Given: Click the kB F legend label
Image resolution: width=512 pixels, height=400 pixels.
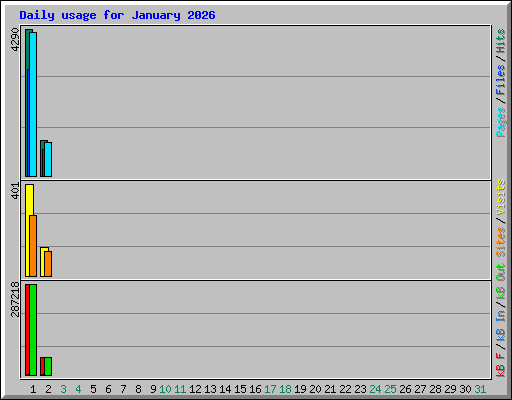Looking at the screenshot, I should pos(501,365).
